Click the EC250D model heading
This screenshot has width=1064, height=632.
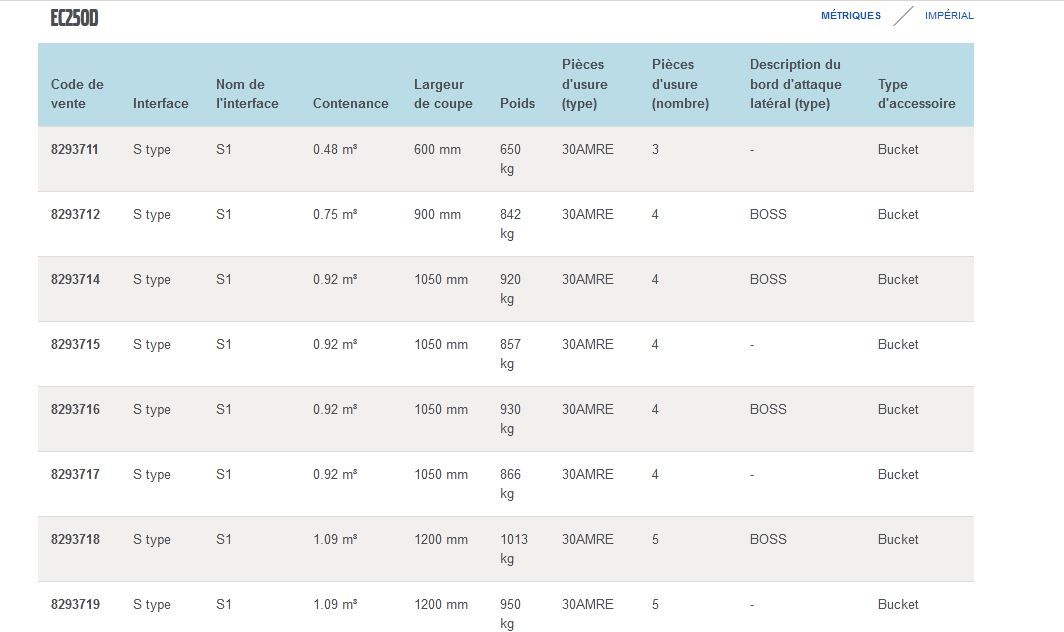tap(74, 18)
